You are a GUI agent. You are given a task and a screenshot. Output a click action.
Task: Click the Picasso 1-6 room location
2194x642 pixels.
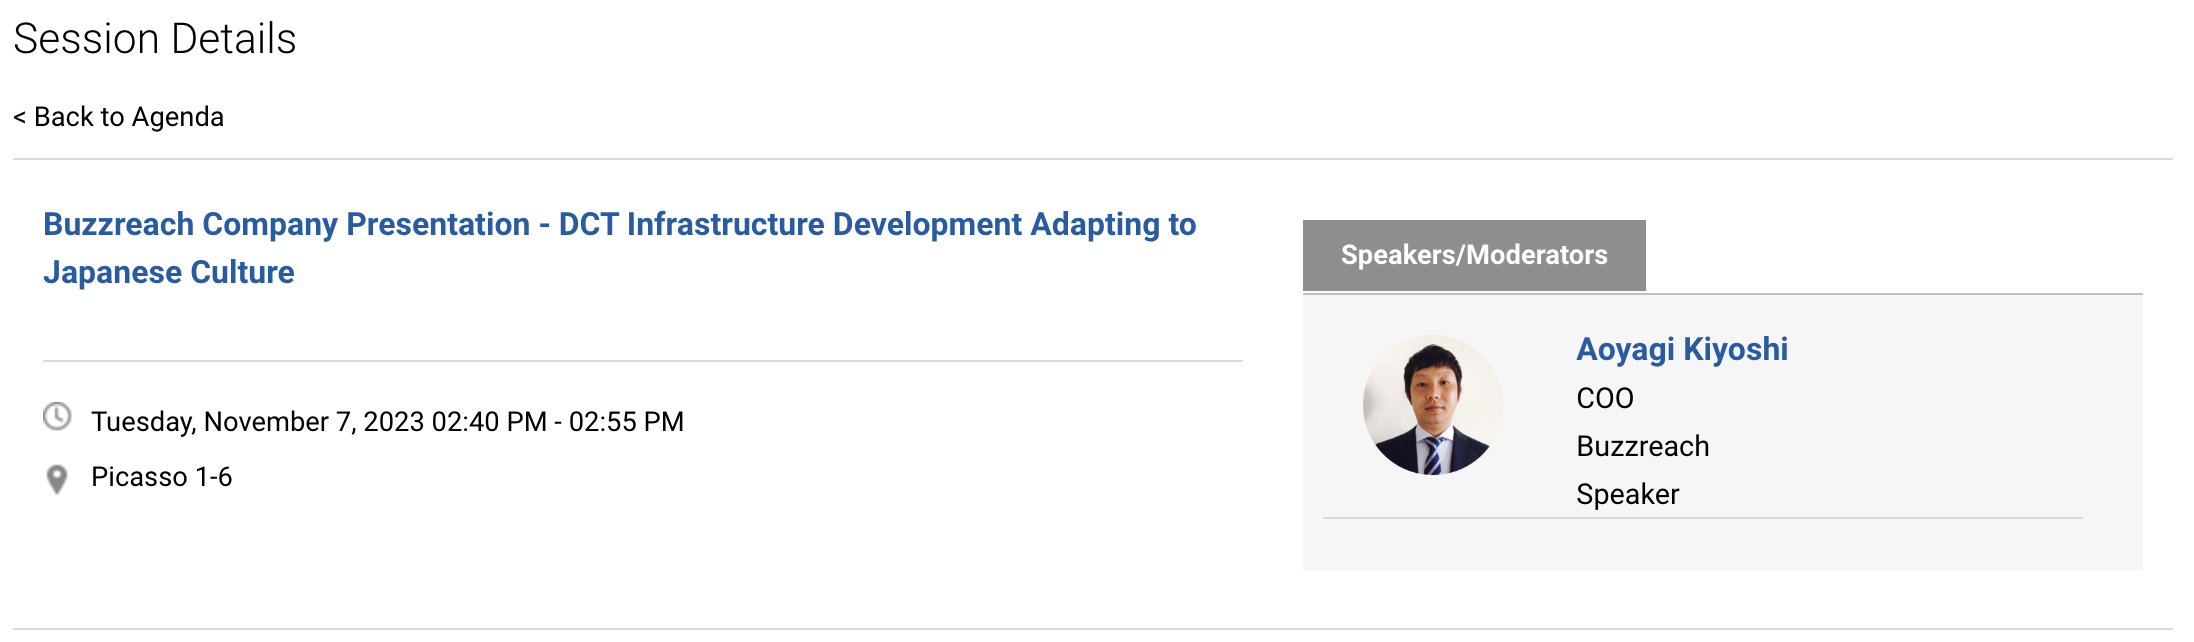(x=161, y=477)
